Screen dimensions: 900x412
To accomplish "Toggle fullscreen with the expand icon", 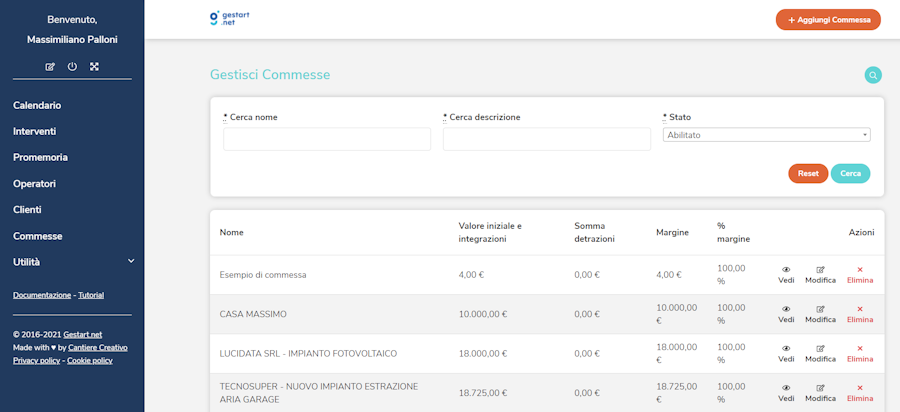I will (x=94, y=67).
